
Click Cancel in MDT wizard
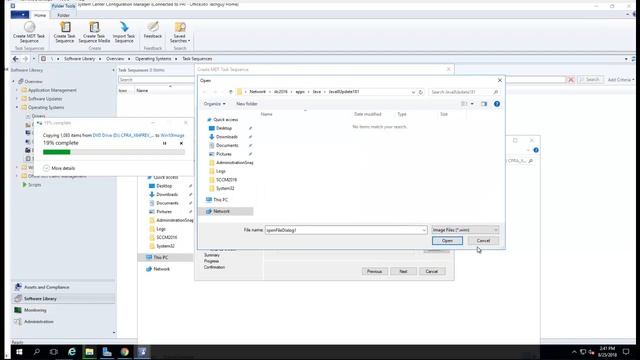432,271
